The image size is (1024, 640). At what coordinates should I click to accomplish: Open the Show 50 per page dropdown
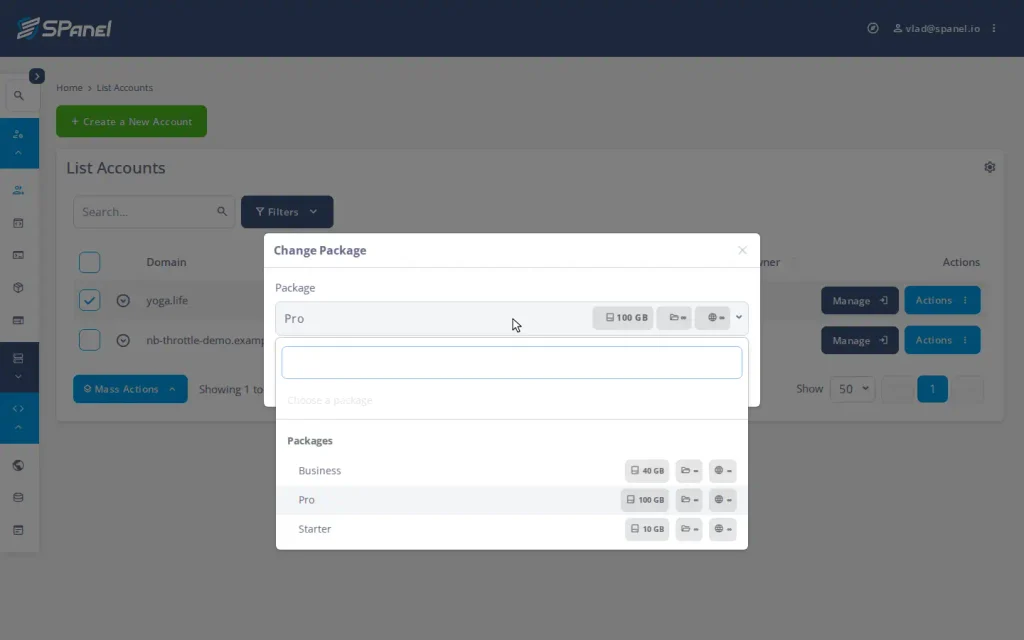pos(852,389)
